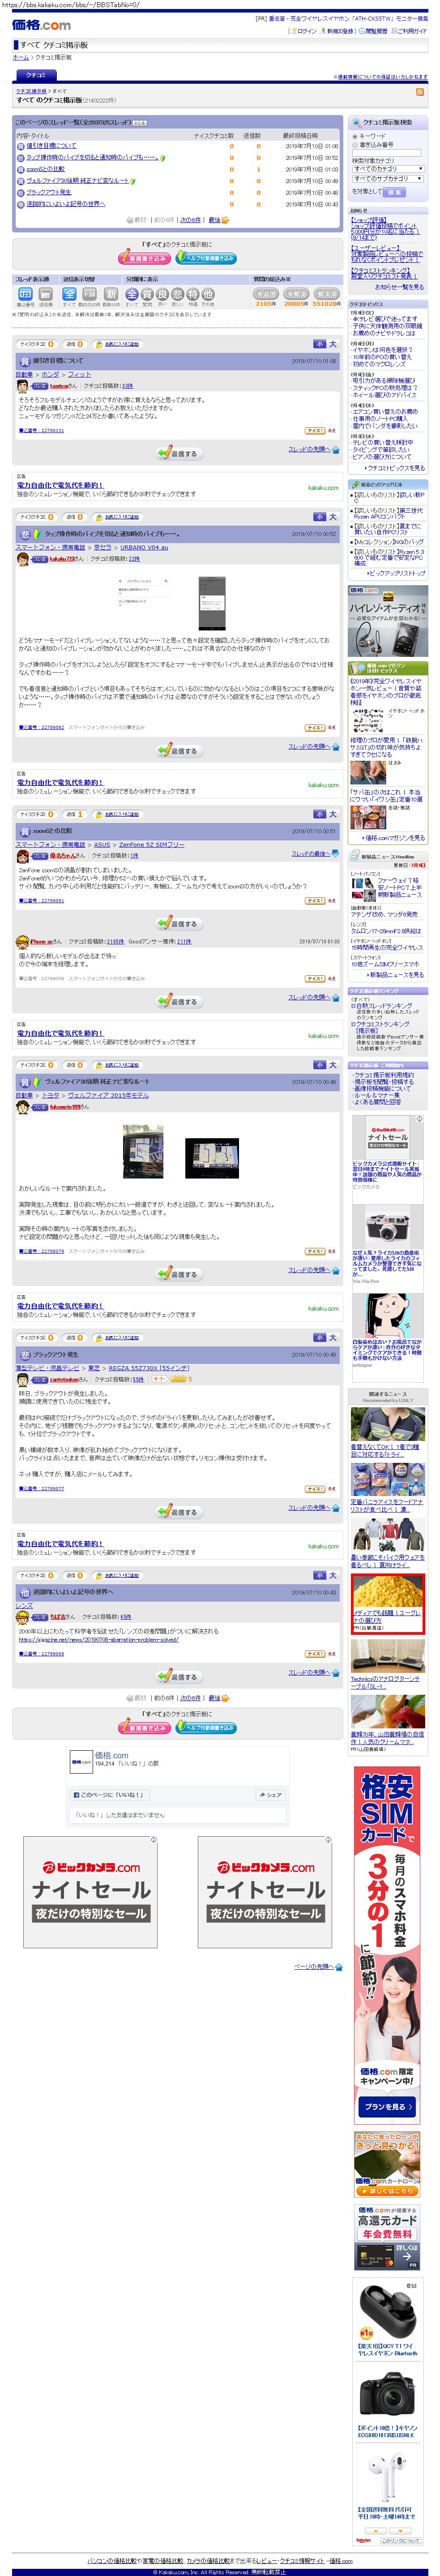
Task: Select the キーワード radio button
Action: (354, 136)
